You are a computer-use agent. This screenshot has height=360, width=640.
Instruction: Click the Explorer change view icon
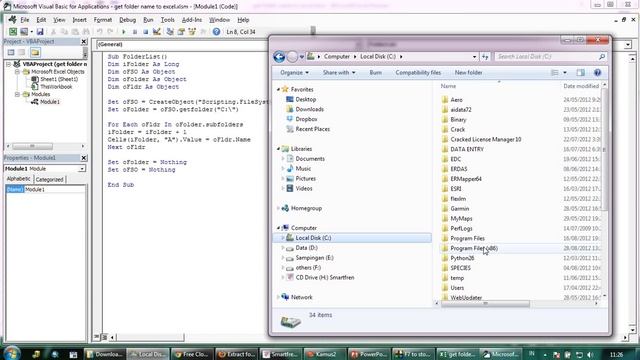pyautogui.click(x=555, y=73)
